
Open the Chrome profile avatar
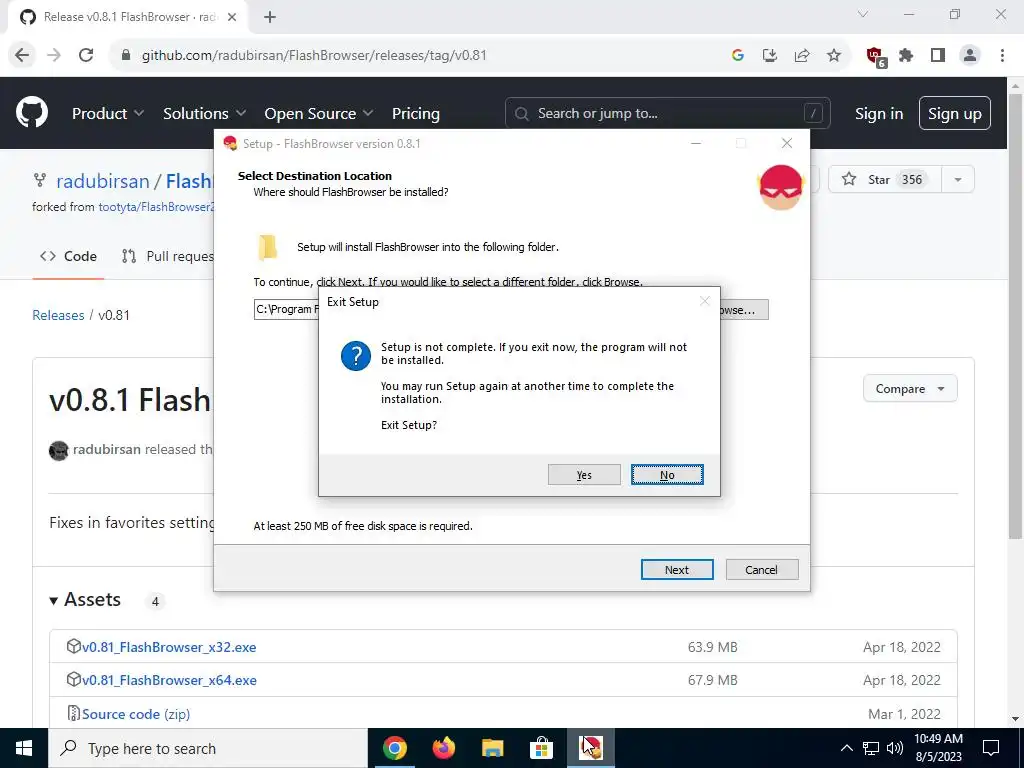[970, 56]
